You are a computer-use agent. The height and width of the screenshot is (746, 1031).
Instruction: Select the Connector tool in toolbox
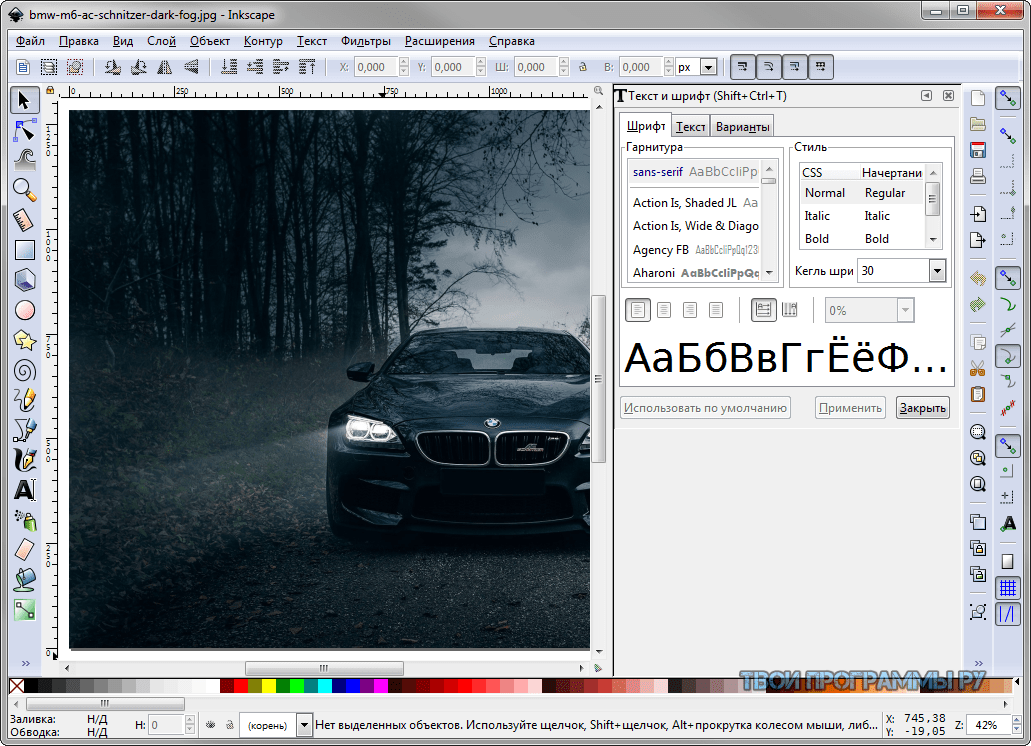[24, 610]
